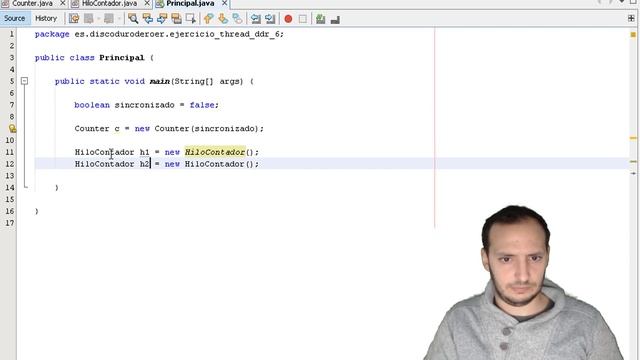Click line number 7 in gutter
The width and height of the screenshot is (640, 360).
coord(12,105)
